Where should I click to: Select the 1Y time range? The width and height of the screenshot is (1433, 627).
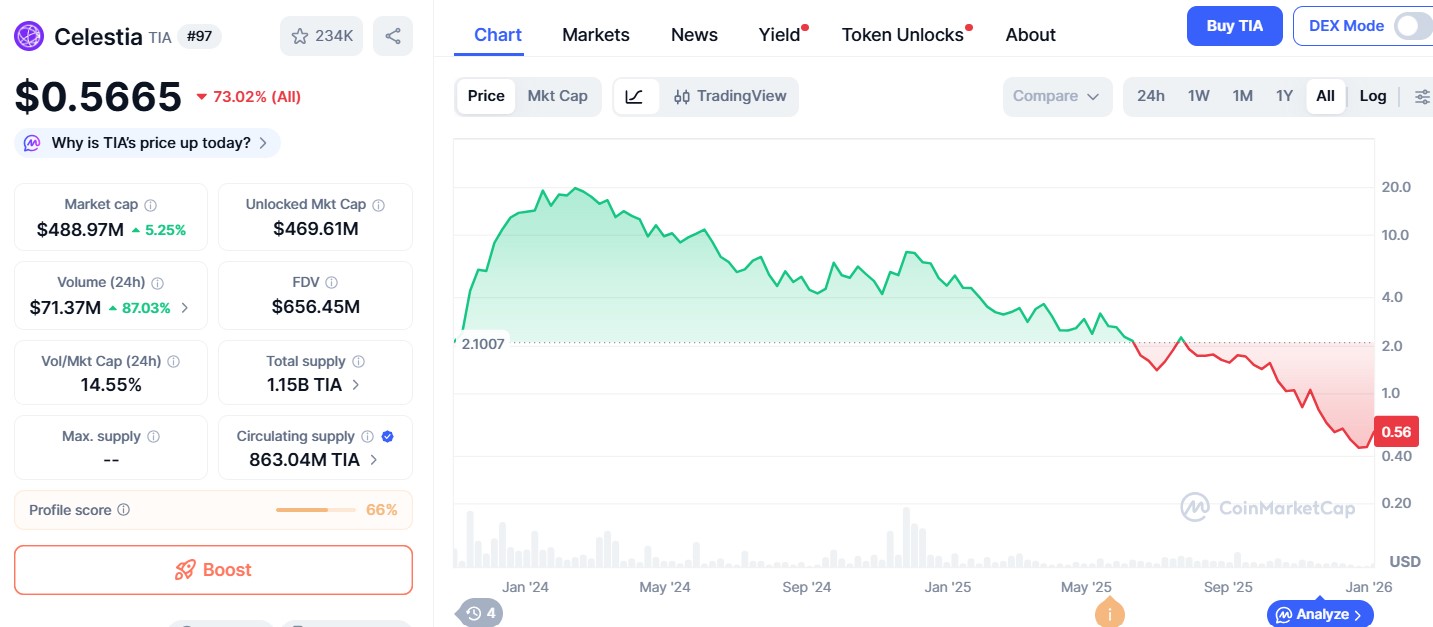click(1284, 96)
